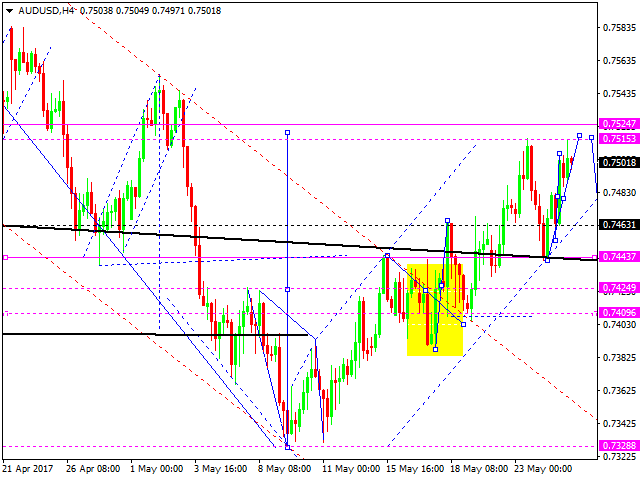Select the topmost blue forecast handle near 0.75153

tap(579, 135)
